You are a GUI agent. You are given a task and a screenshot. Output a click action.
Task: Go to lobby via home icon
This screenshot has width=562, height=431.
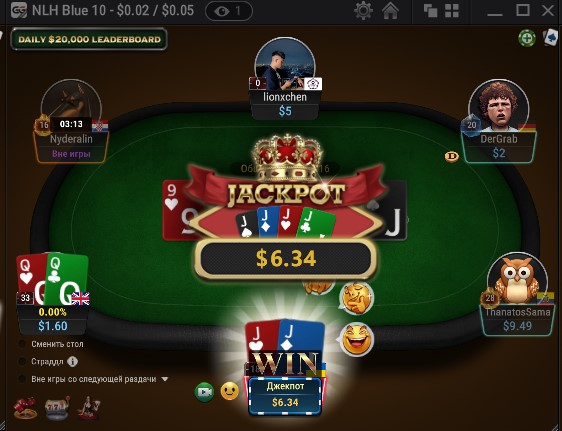tap(390, 10)
